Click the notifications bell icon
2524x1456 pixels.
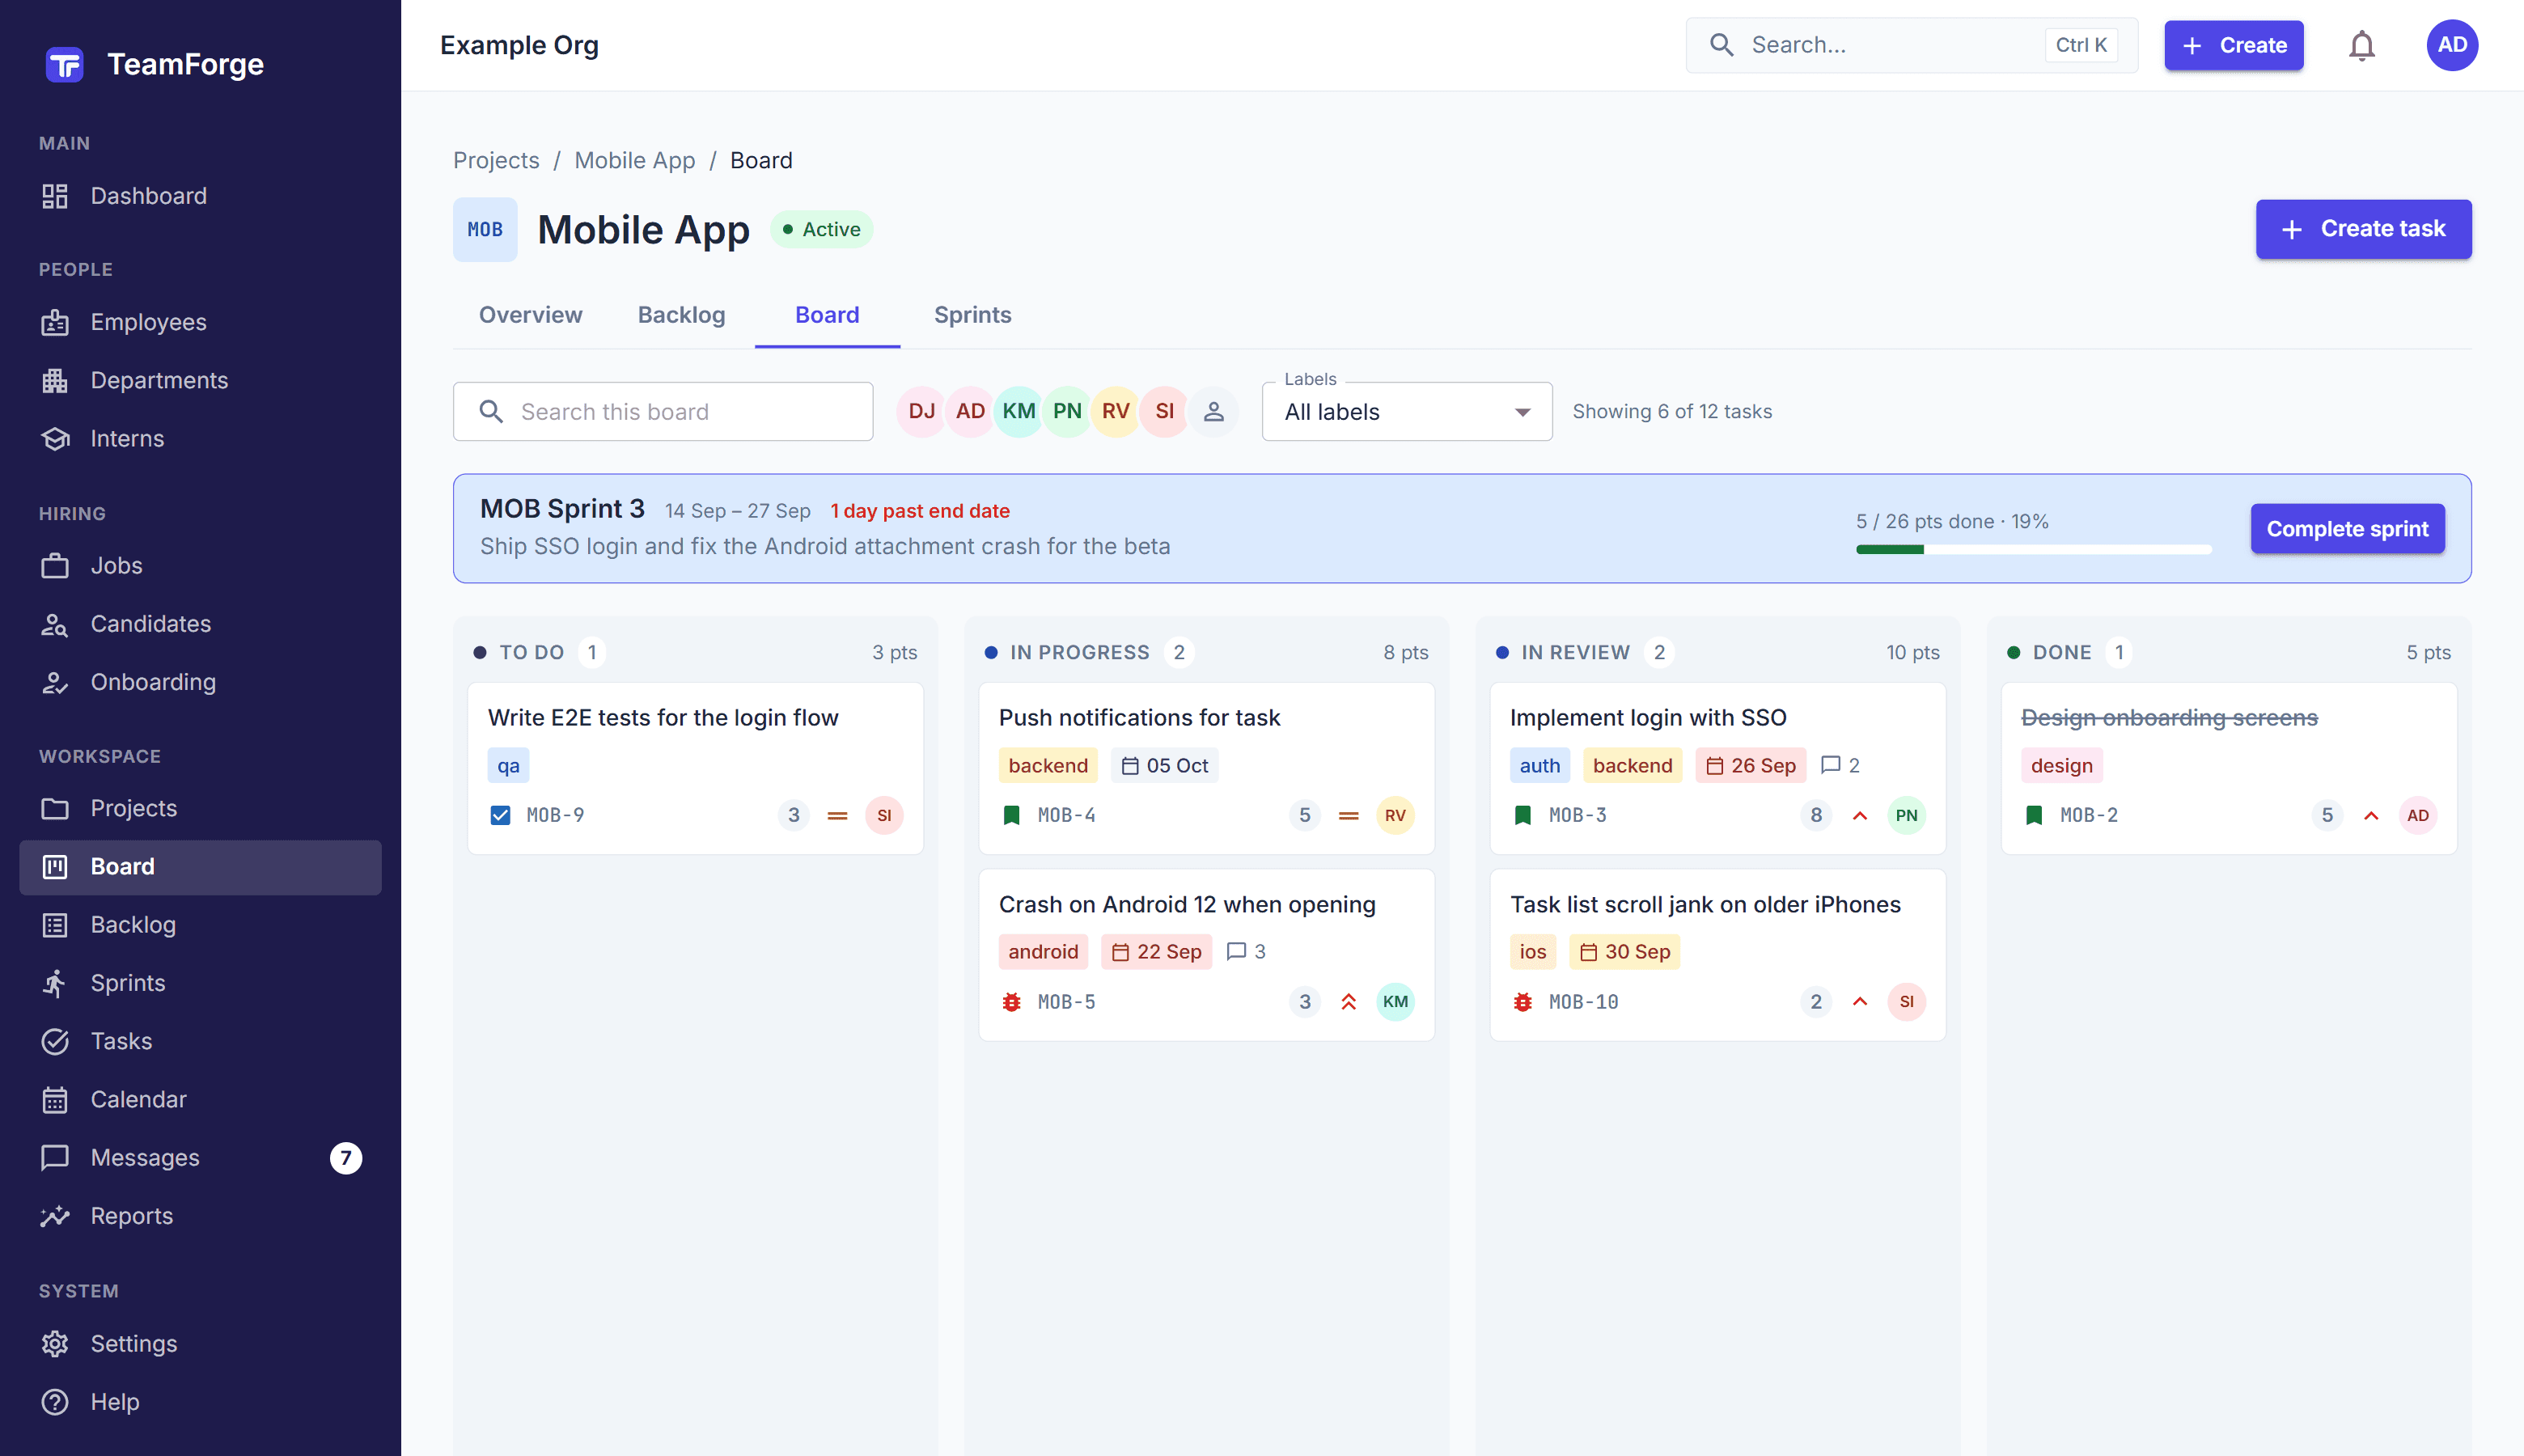pyautogui.click(x=2361, y=45)
